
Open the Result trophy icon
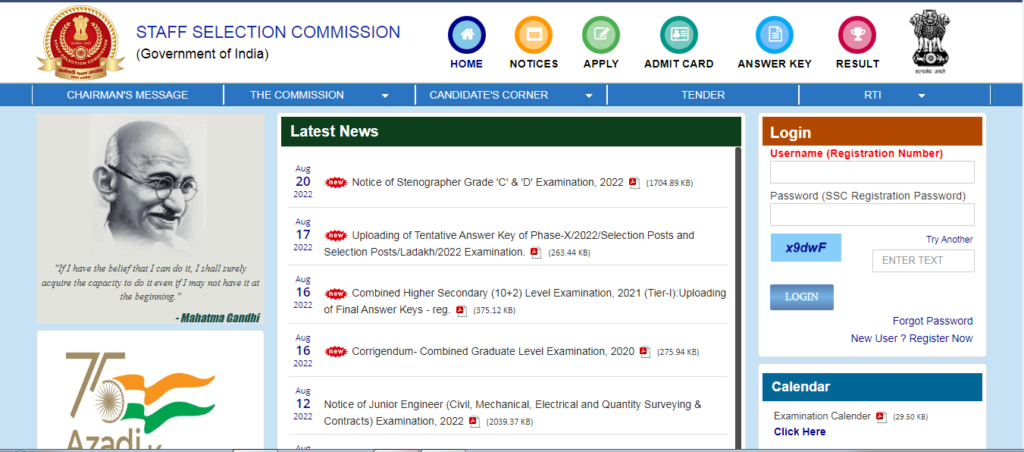[x=857, y=35]
